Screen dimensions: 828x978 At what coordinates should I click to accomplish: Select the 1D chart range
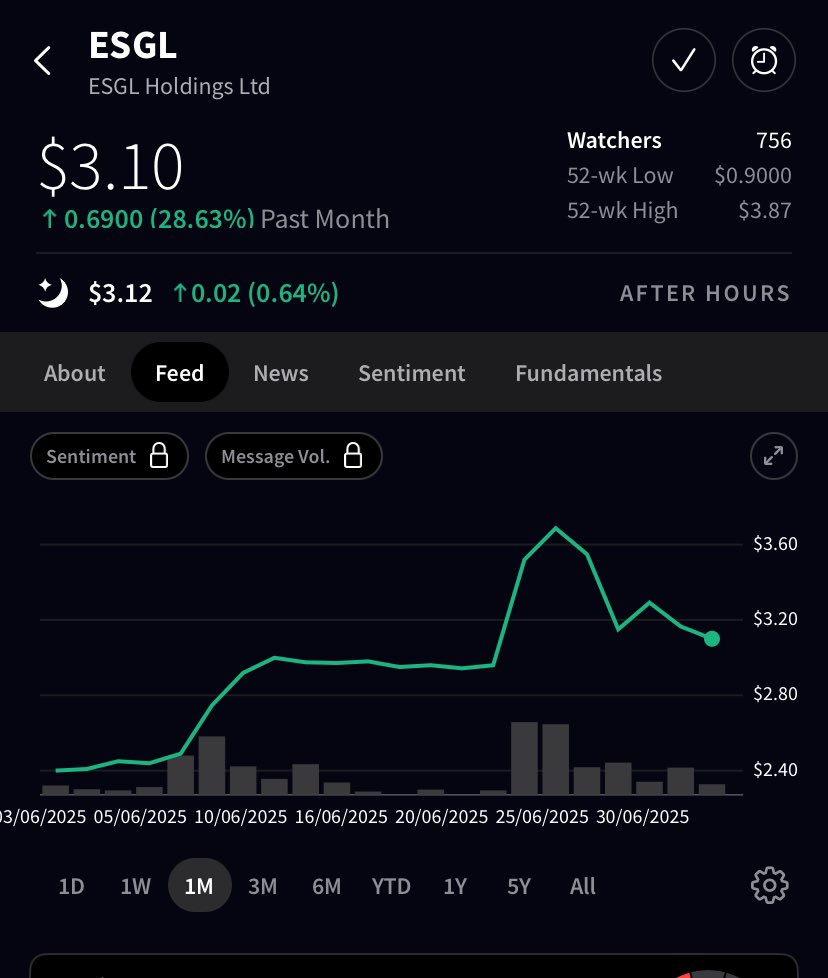point(71,886)
